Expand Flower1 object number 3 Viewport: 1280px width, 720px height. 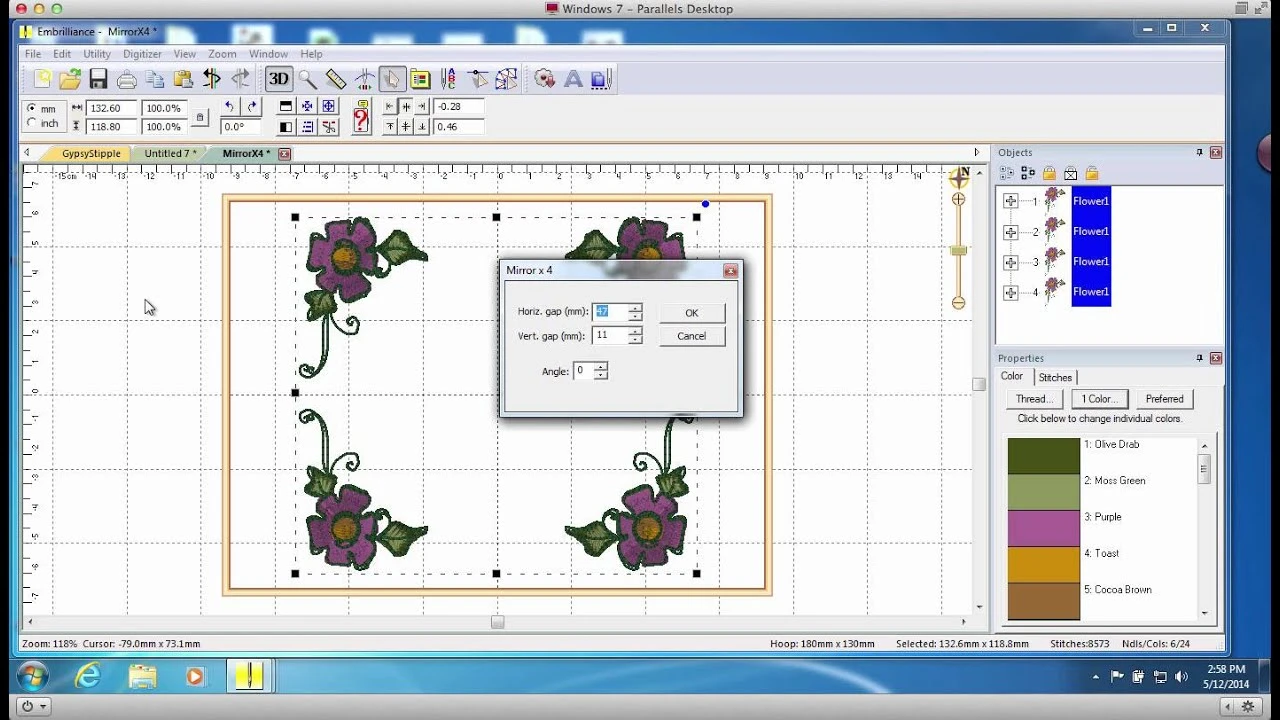pyautogui.click(x=1011, y=262)
